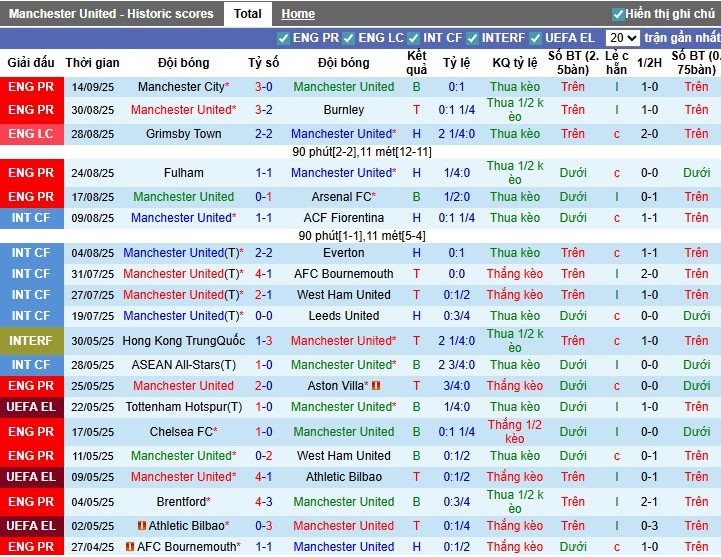
Task: Click the ENG LC league badge for Grimsby match
Action: 31,134
